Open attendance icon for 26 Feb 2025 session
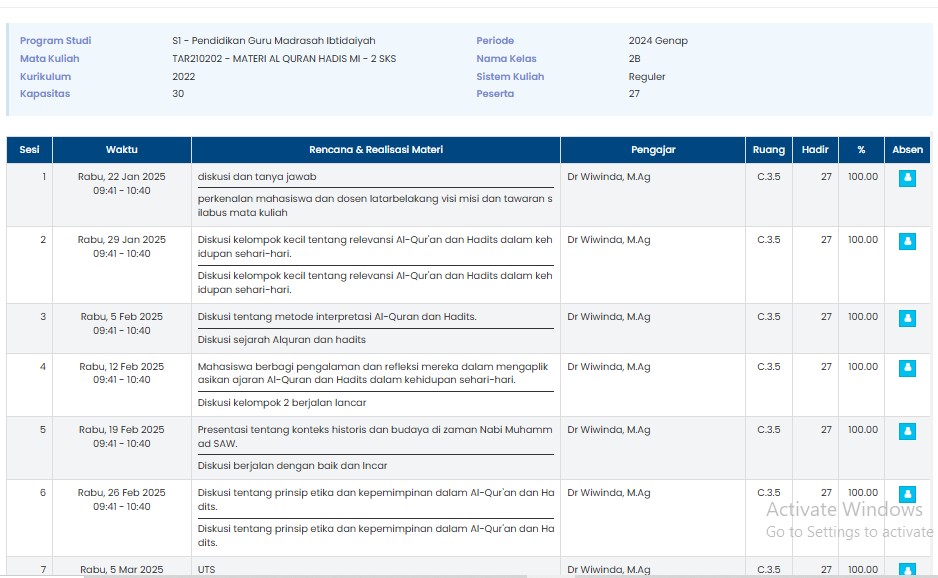The image size is (938, 578). (x=907, y=494)
